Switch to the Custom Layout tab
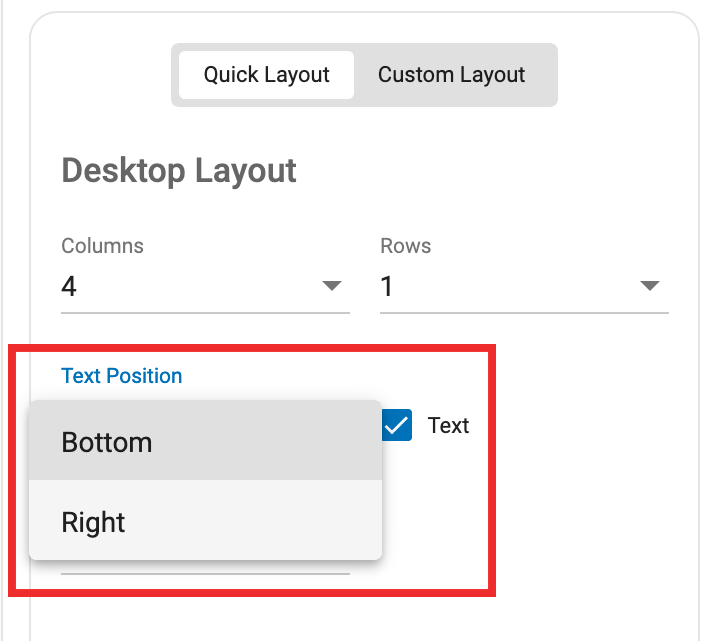The width and height of the screenshot is (712, 641). coord(452,75)
